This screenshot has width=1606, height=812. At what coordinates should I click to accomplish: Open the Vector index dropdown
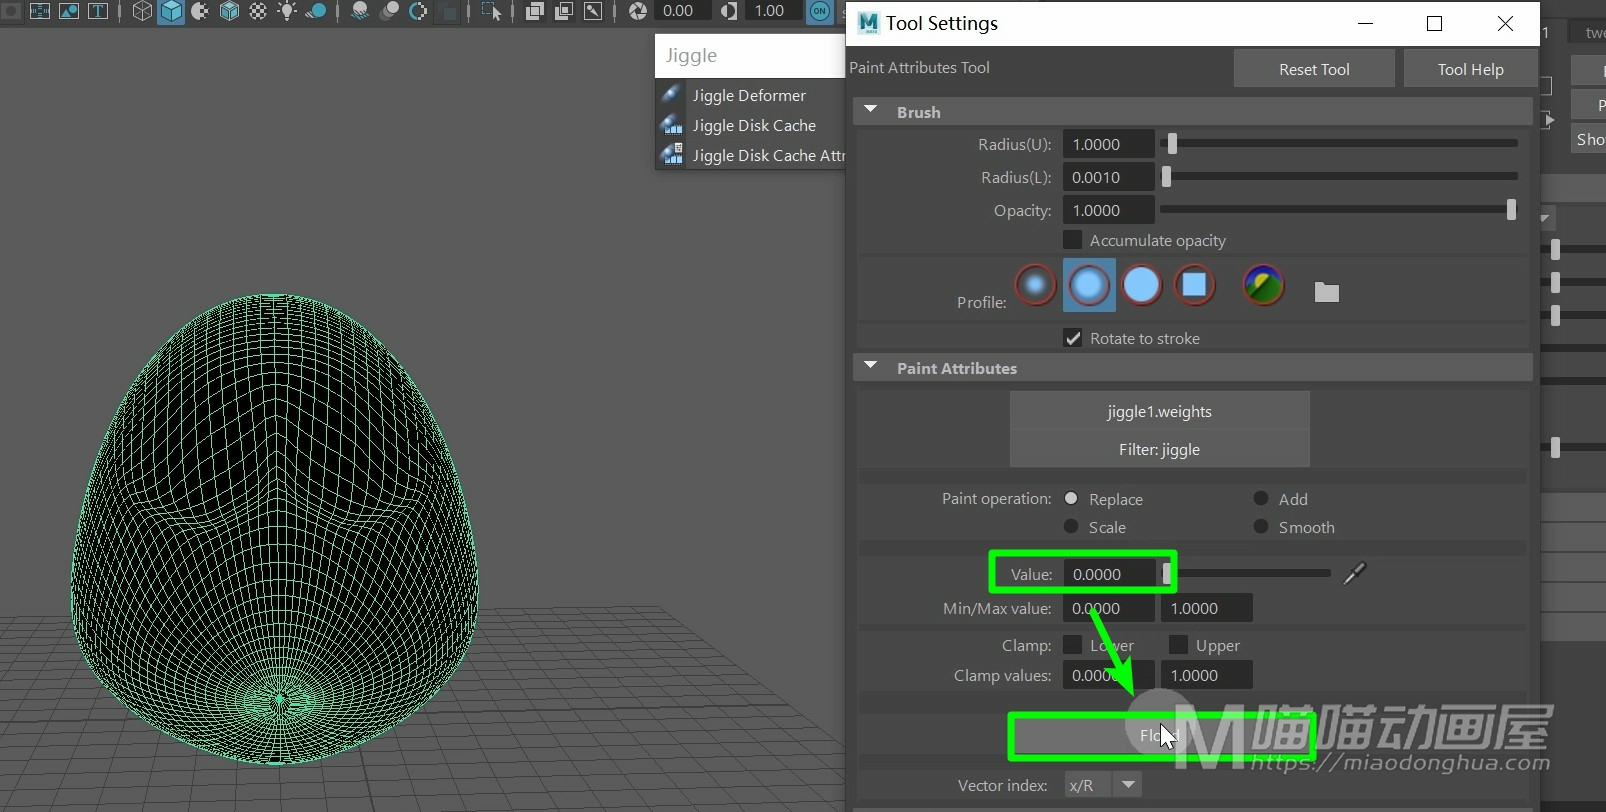pyautogui.click(x=1128, y=785)
